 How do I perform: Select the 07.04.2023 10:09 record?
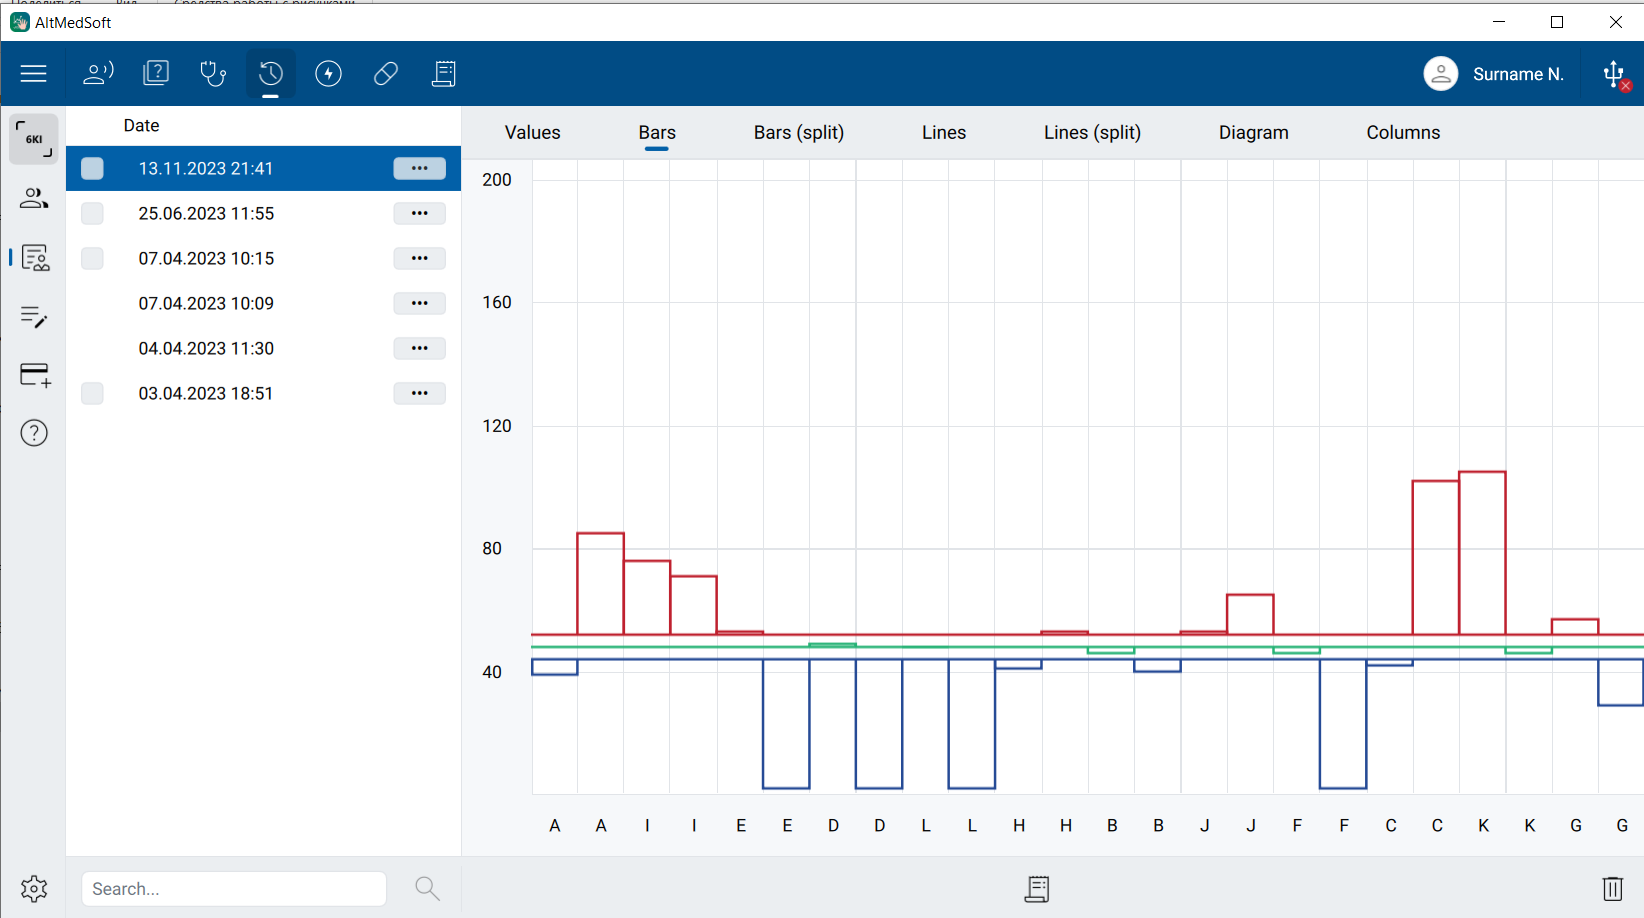pos(206,304)
